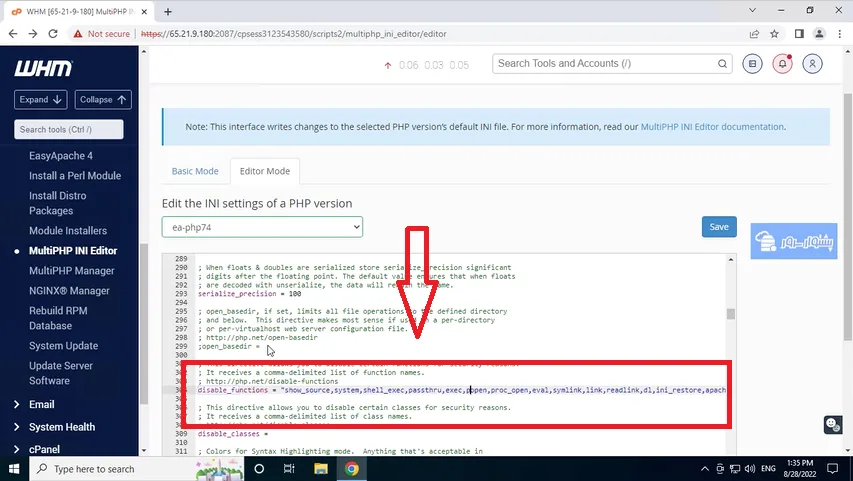Open Module Installers in sidebar
The height and width of the screenshot is (481, 853).
pyautogui.click(x=68, y=231)
